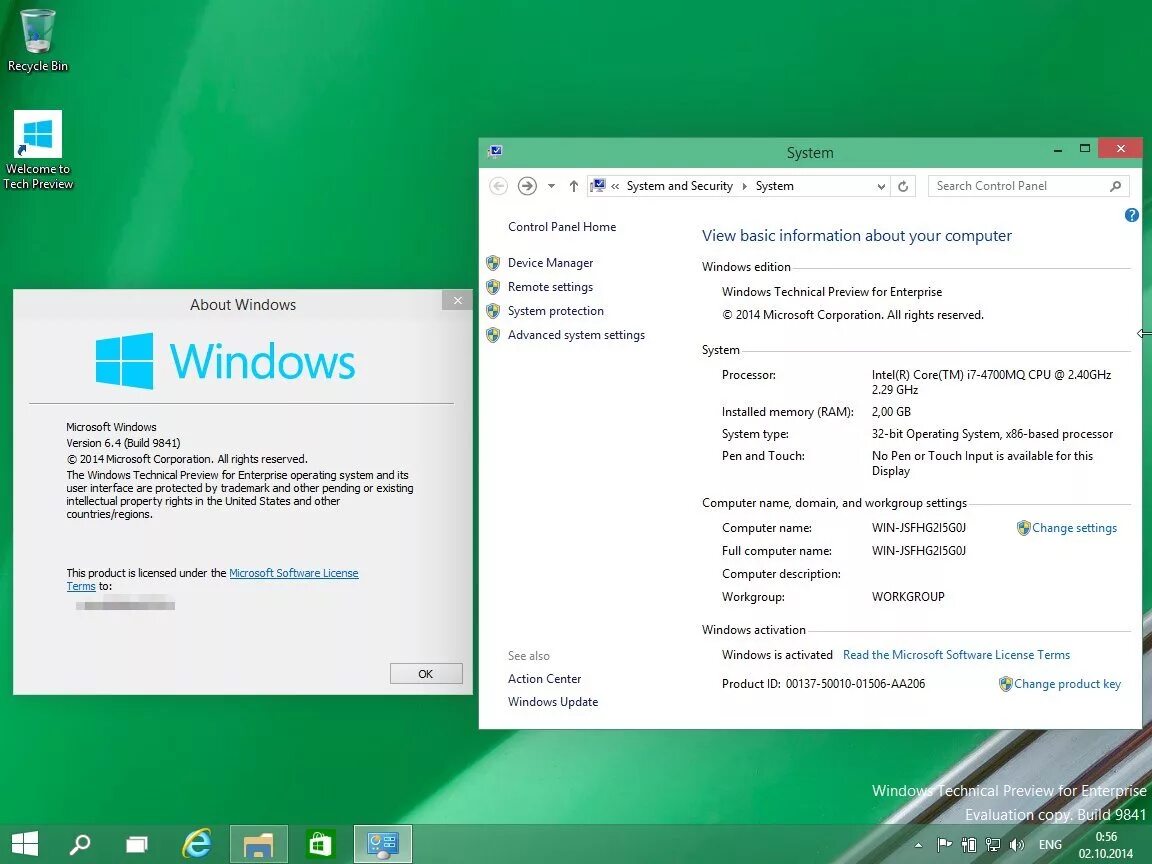
Task: Click the '2,00 GB' installed memory value
Action: point(891,411)
